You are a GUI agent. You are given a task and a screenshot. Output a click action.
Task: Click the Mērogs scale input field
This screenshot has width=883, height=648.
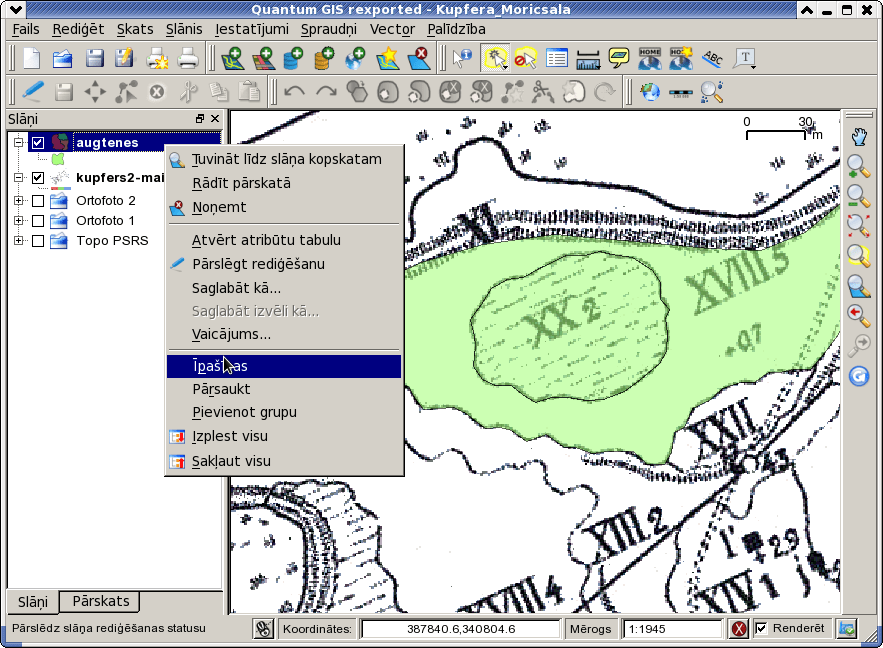pyautogui.click(x=672, y=629)
